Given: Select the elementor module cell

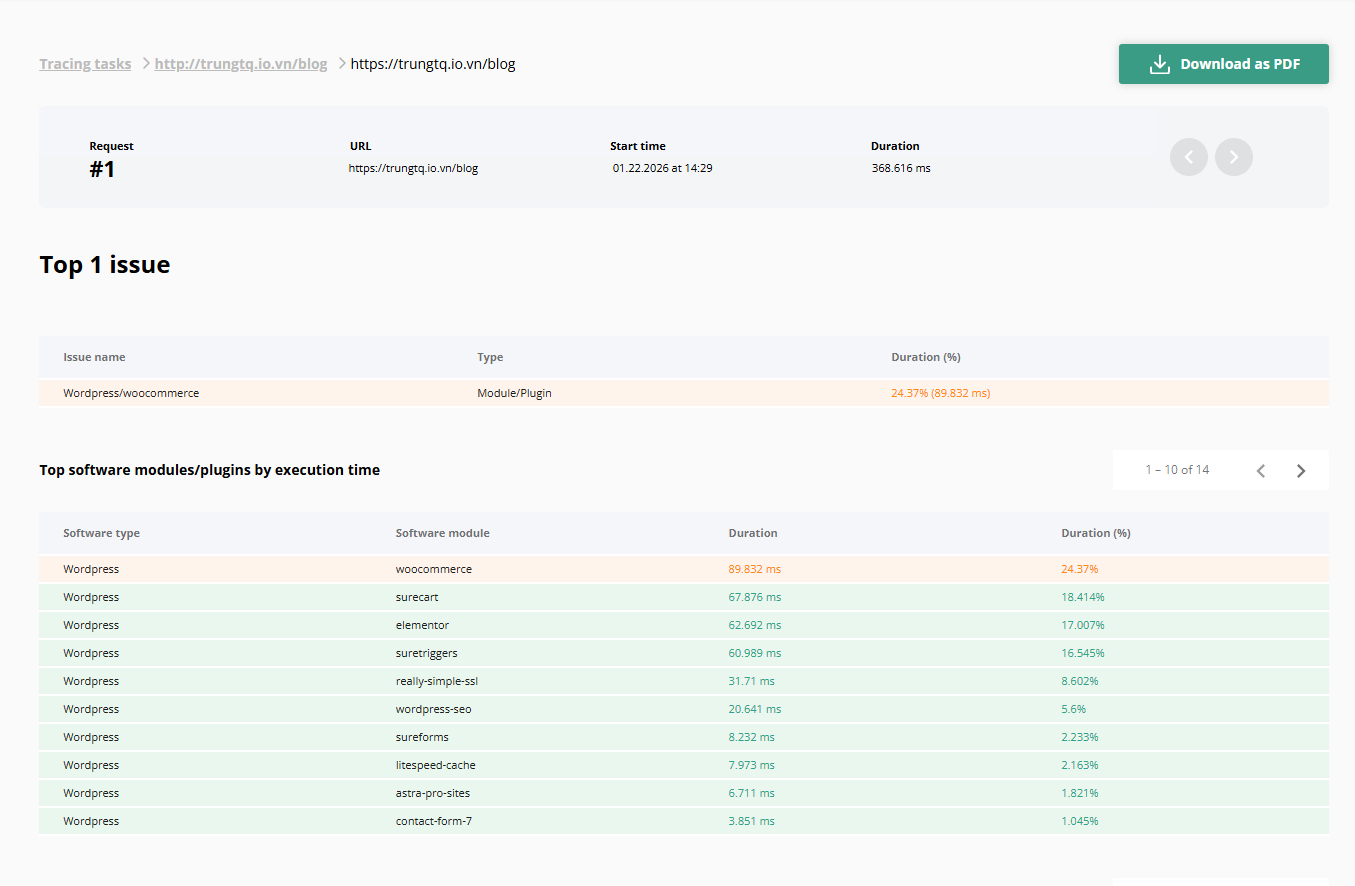Looking at the screenshot, I should [422, 625].
